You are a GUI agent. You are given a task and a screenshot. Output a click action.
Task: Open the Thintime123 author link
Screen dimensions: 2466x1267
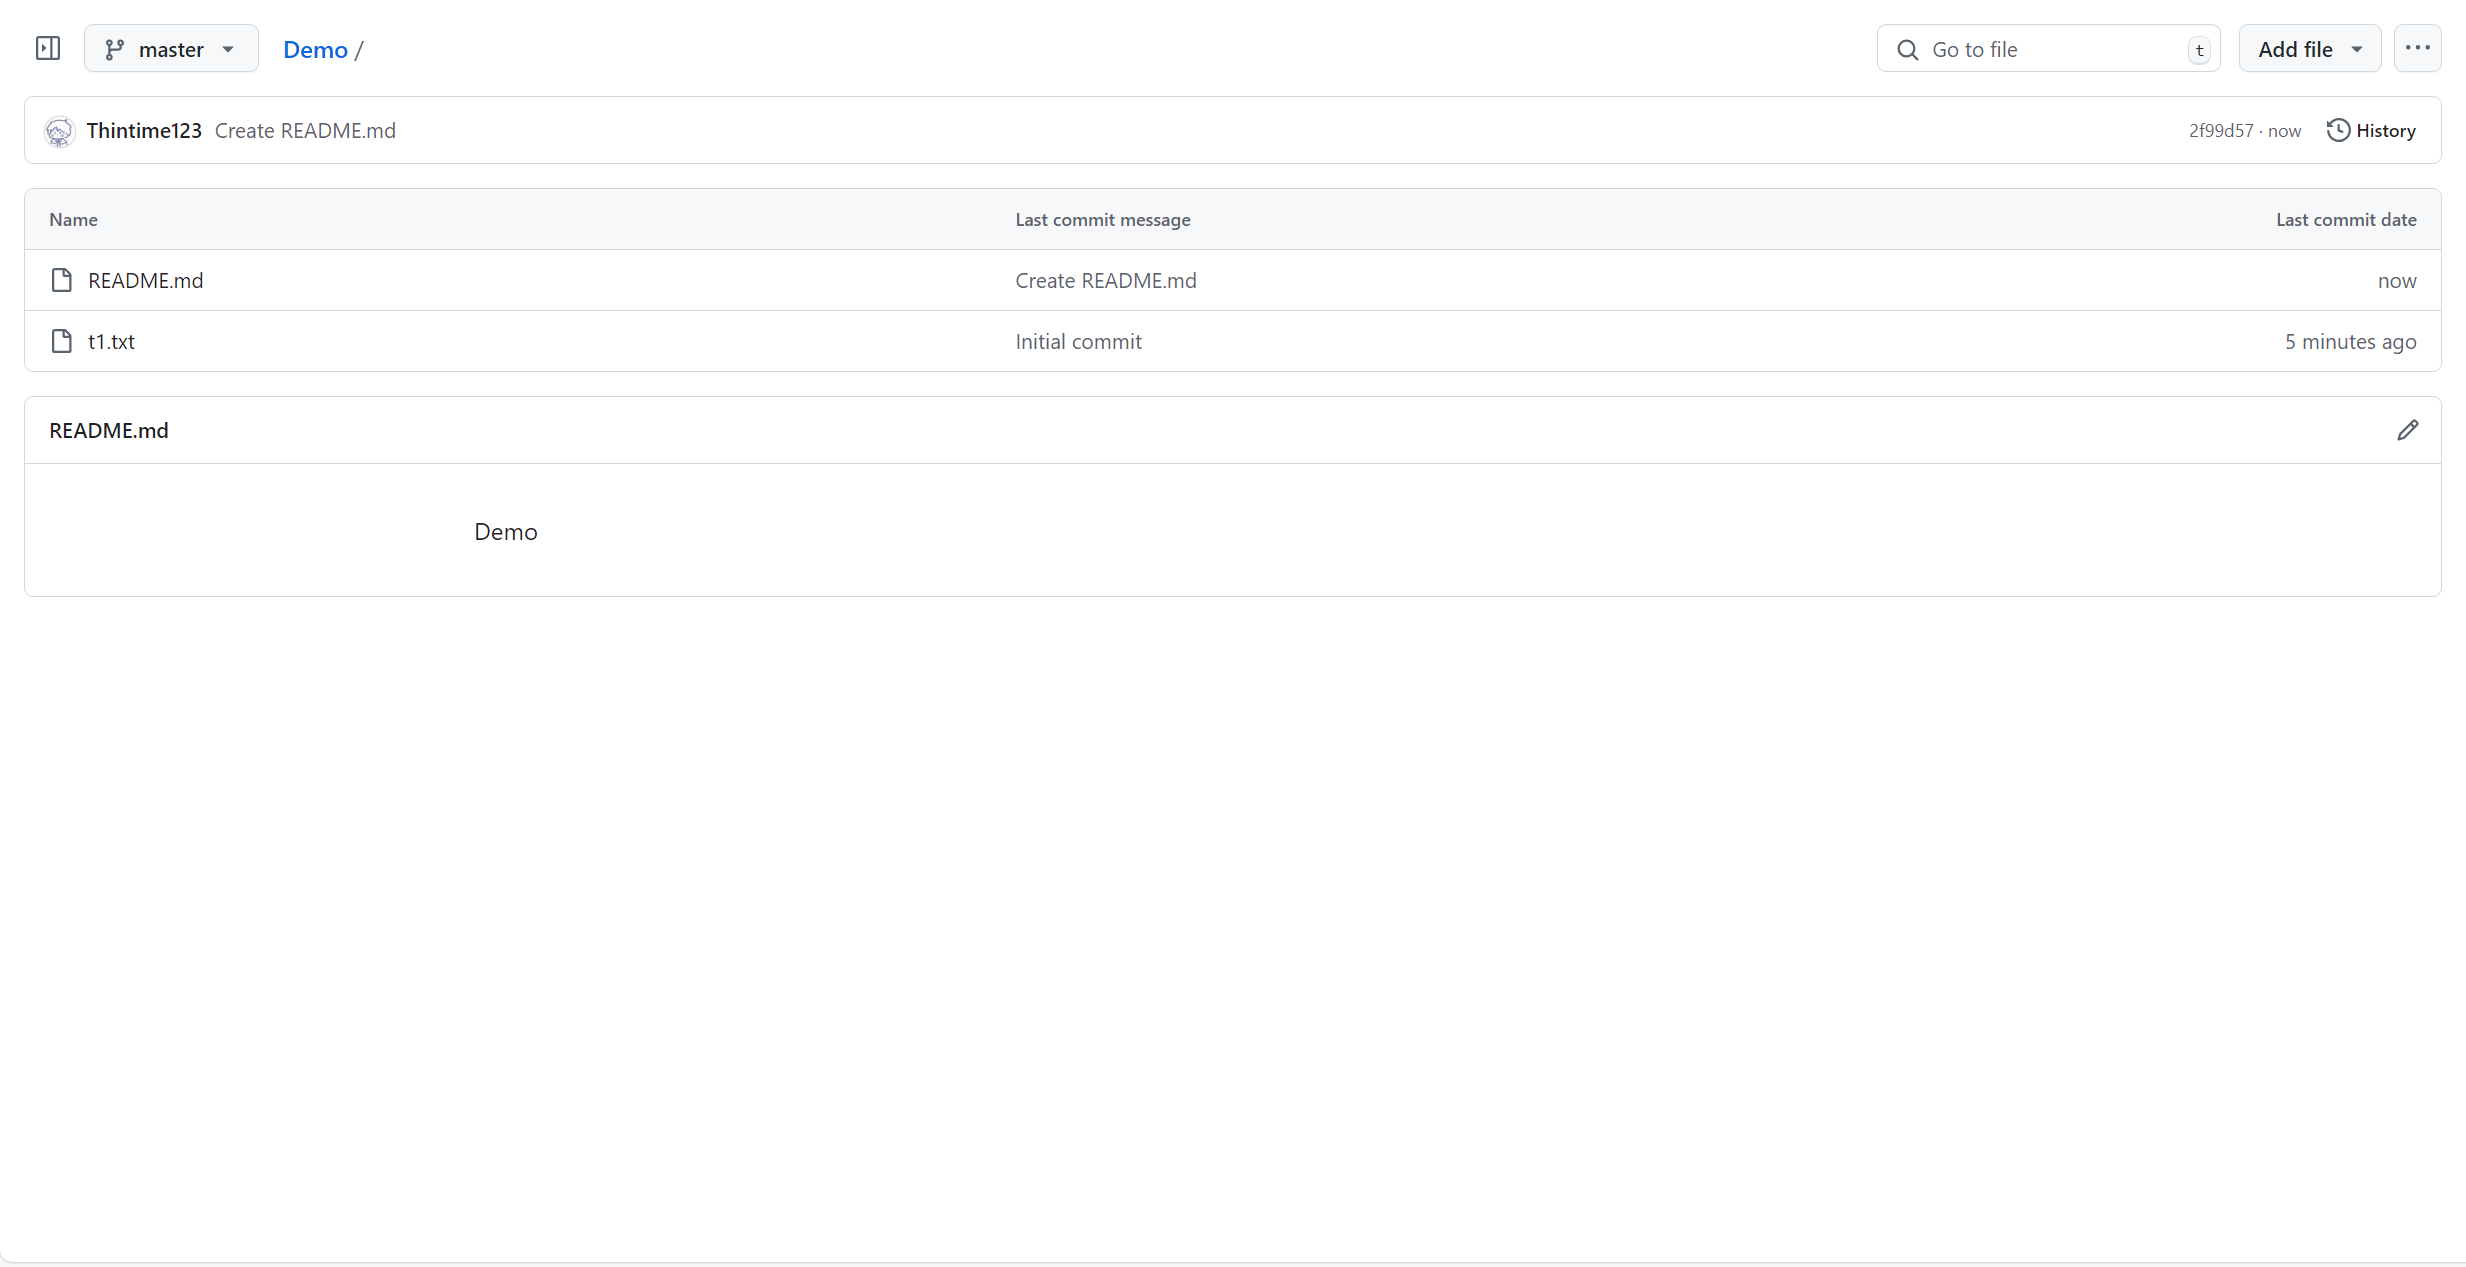[144, 131]
